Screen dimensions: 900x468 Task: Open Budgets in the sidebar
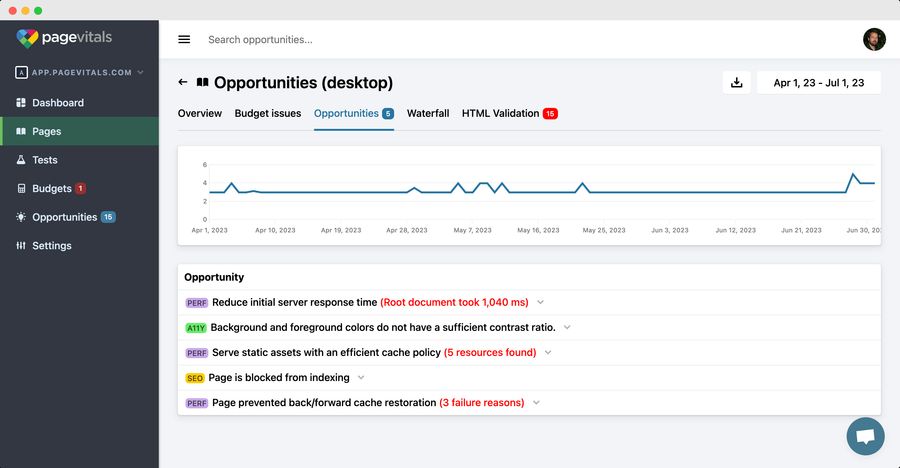[79, 188]
